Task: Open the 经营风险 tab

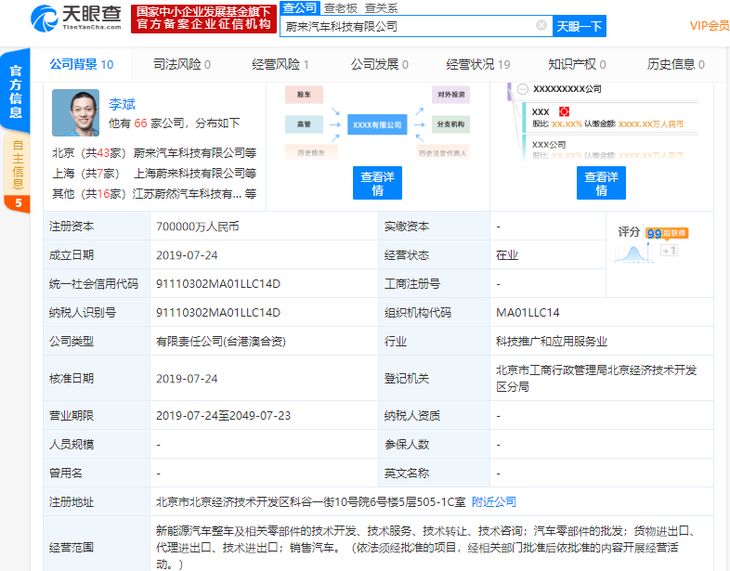Action: [x=280, y=64]
